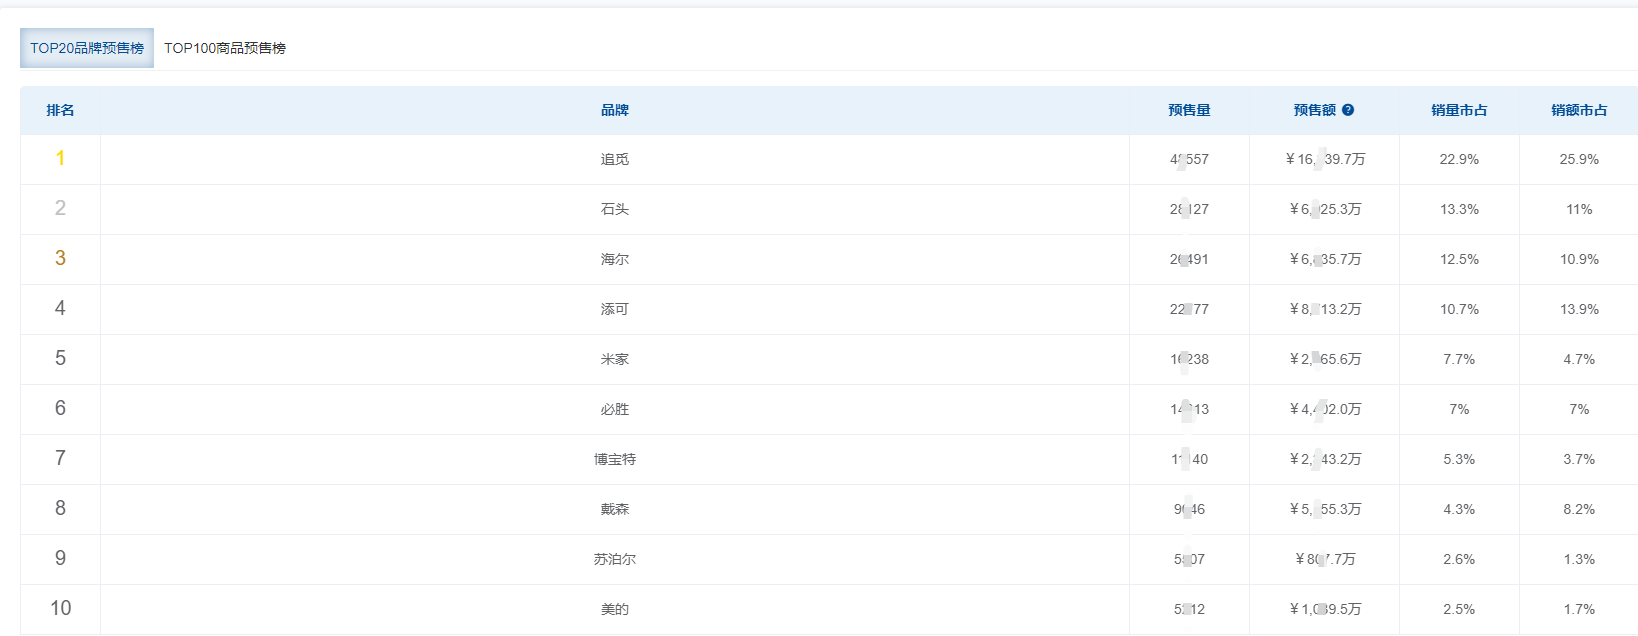
Task: Click 苏泊尔's 销量市占 value 2.6%
Action: 1459,559
